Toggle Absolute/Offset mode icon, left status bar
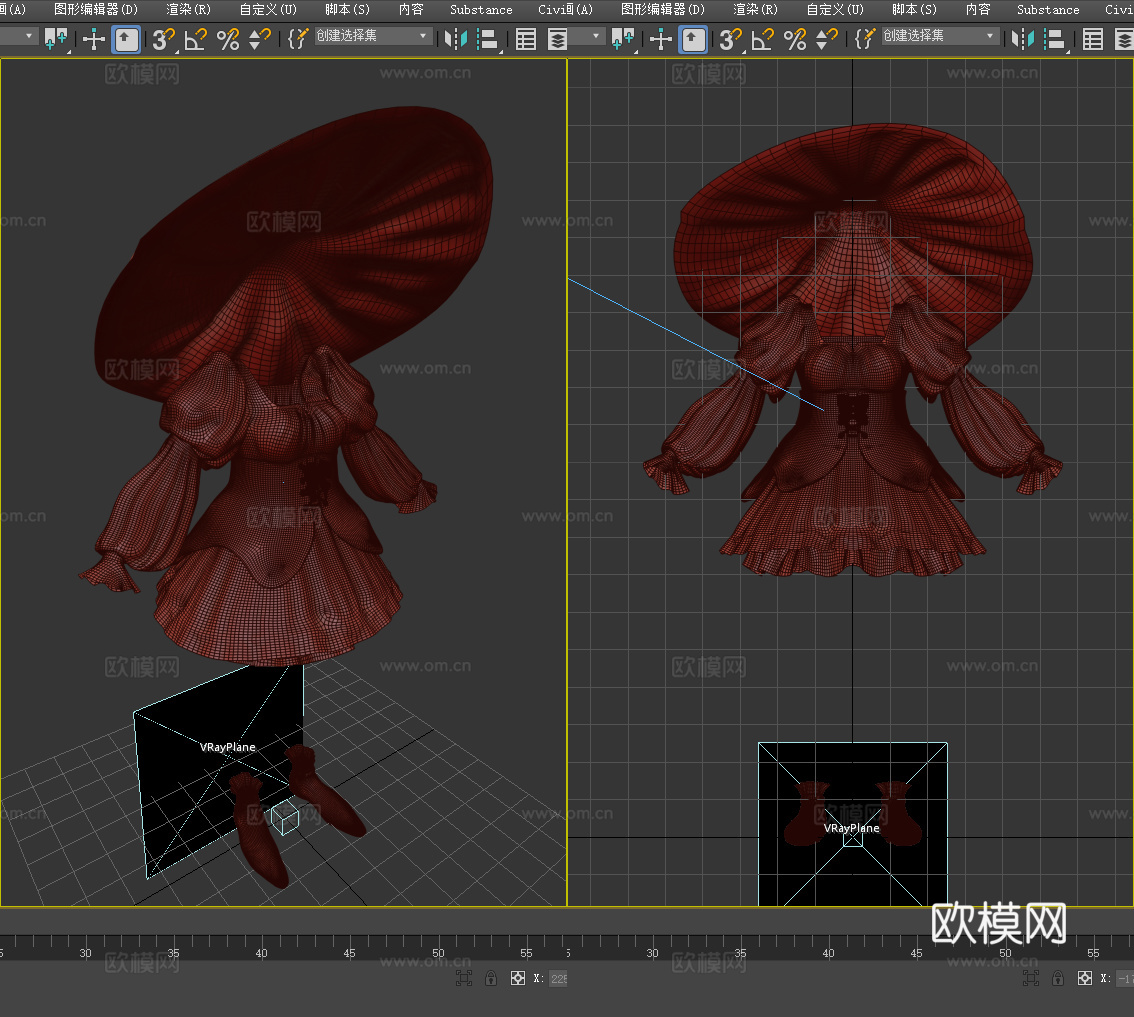Screen dimensions: 1134x1017 (518, 979)
